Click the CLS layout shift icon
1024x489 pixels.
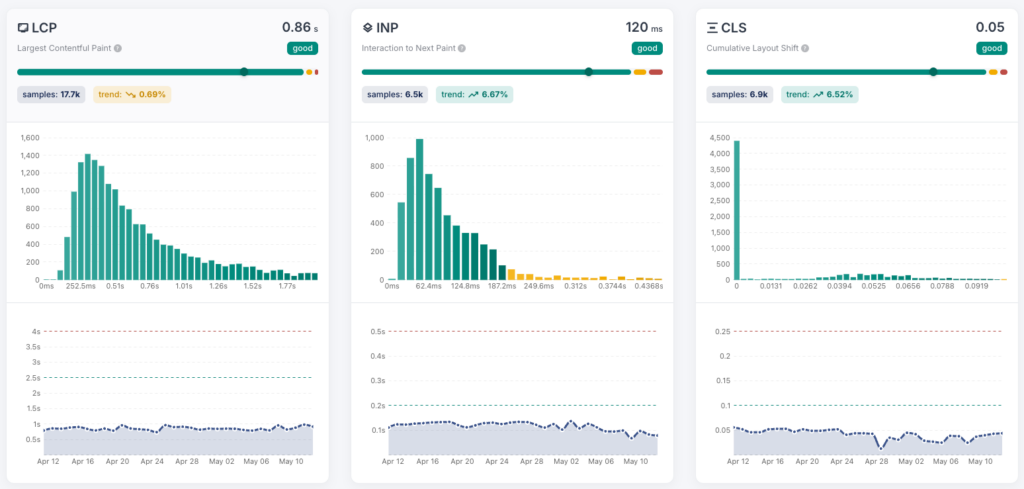(712, 27)
